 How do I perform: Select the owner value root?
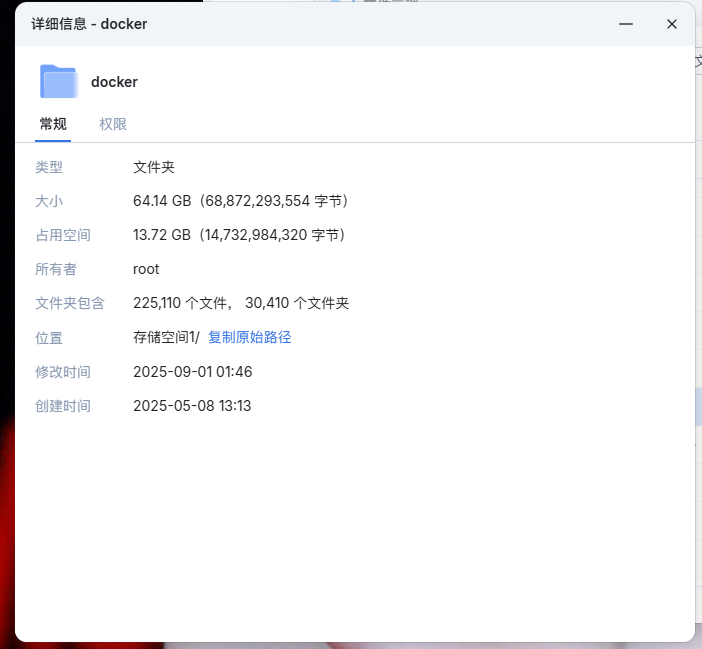pyautogui.click(x=146, y=269)
